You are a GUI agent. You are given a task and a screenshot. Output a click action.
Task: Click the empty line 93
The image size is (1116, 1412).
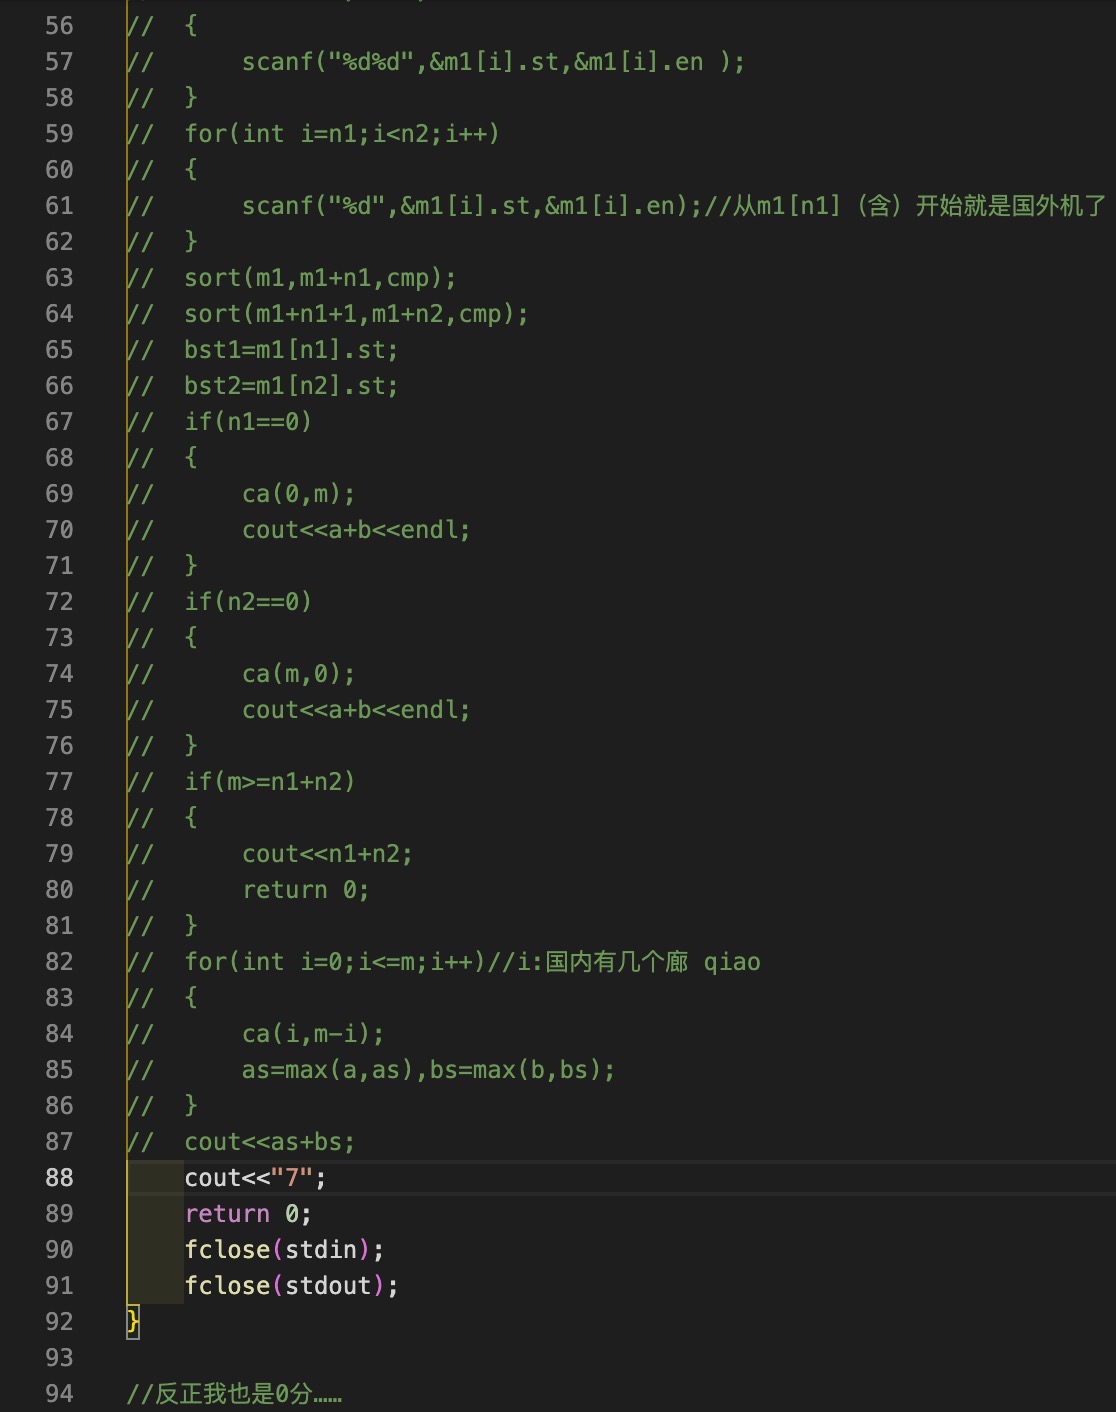tap(400, 1358)
